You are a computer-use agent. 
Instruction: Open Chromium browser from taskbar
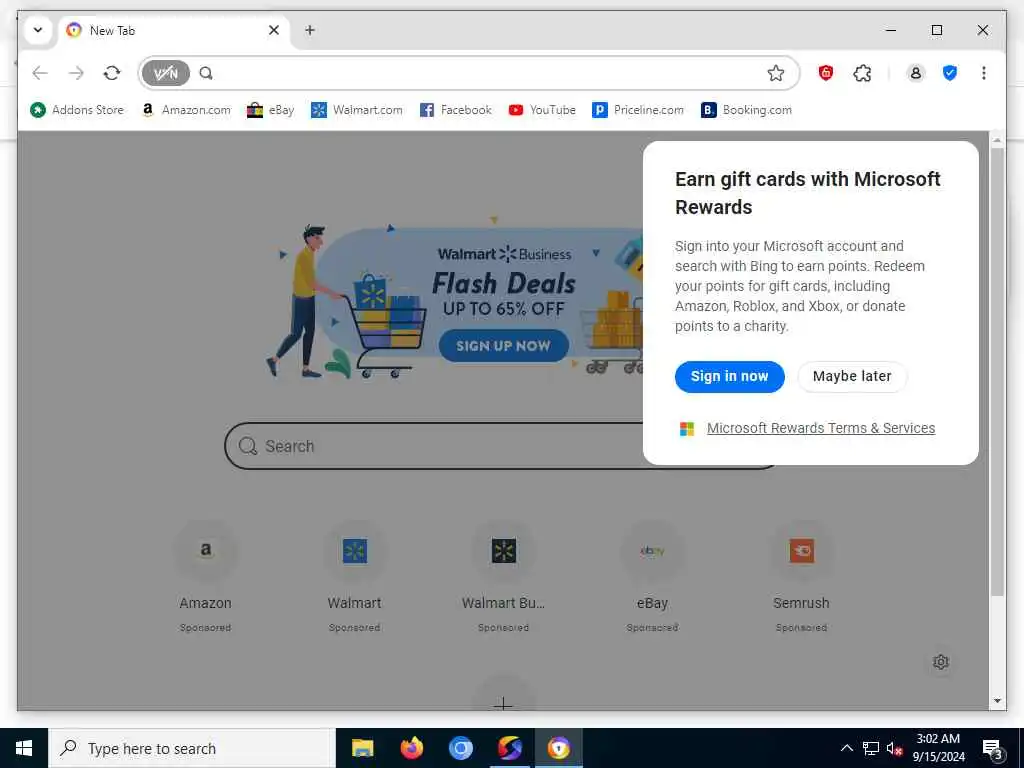460,748
